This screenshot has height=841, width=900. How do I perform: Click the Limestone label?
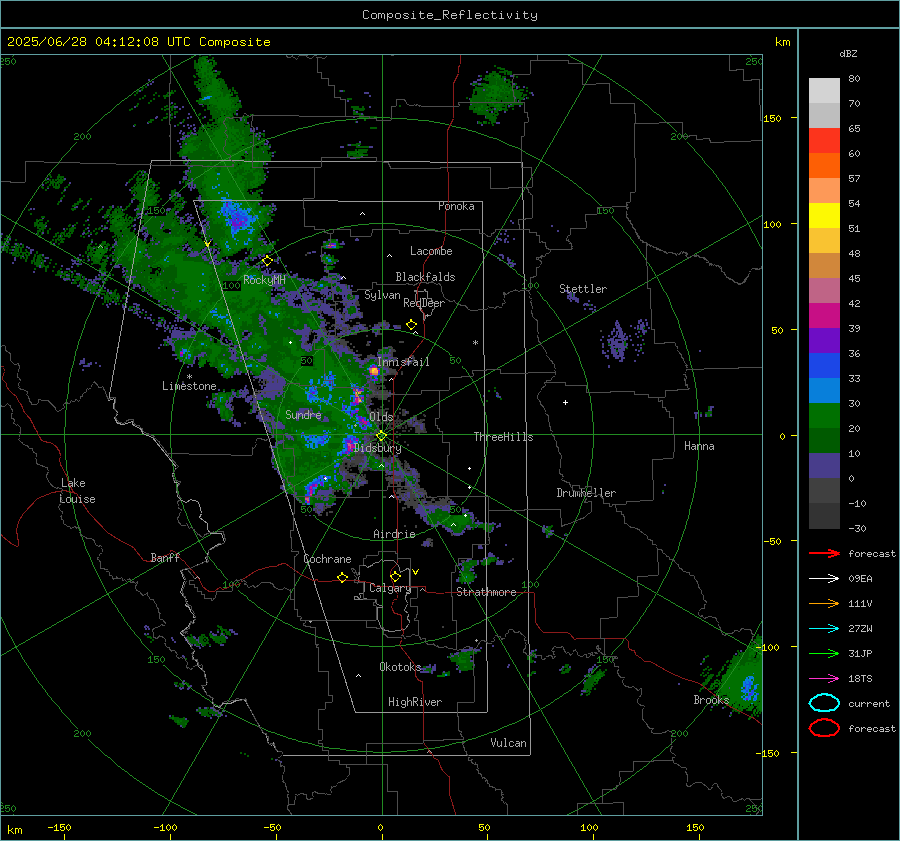tap(189, 386)
